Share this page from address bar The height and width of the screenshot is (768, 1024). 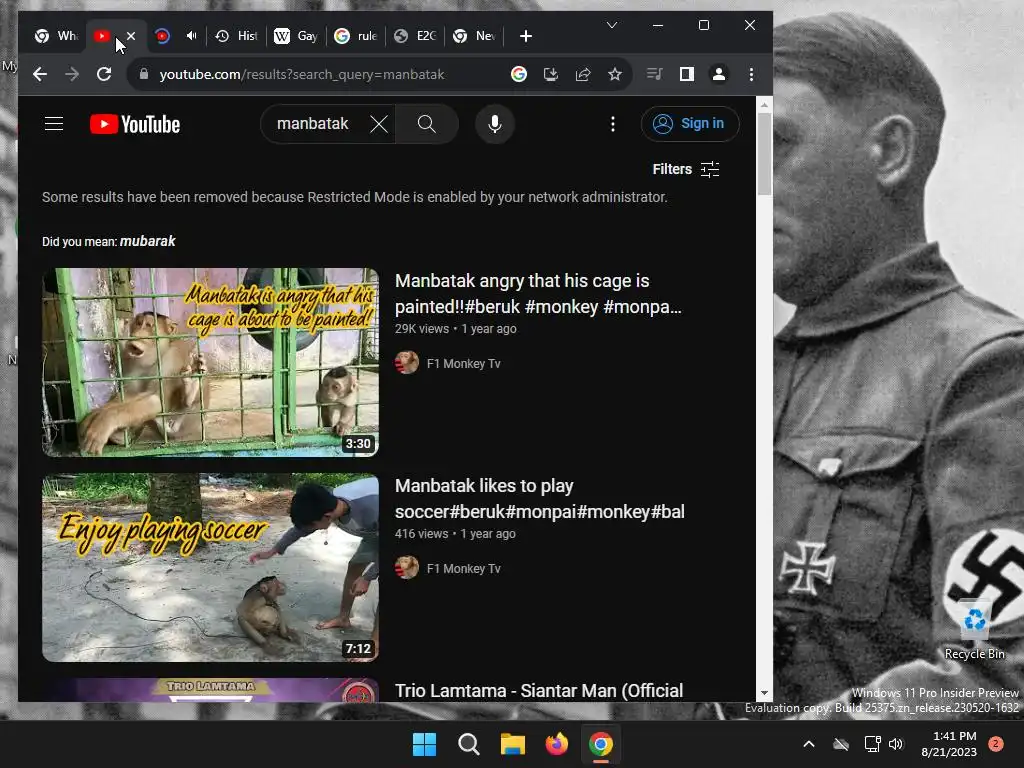coord(583,74)
